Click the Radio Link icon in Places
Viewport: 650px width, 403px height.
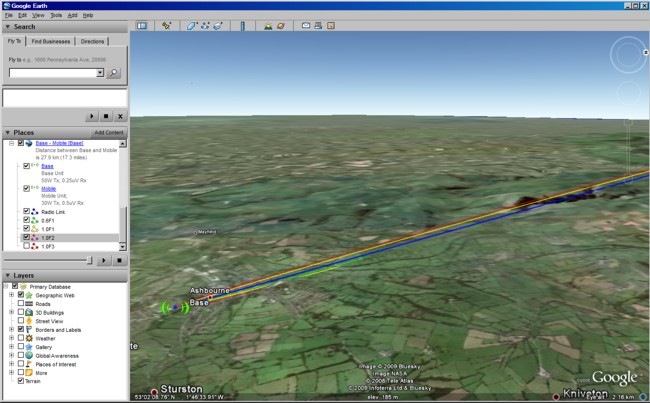click(35, 212)
